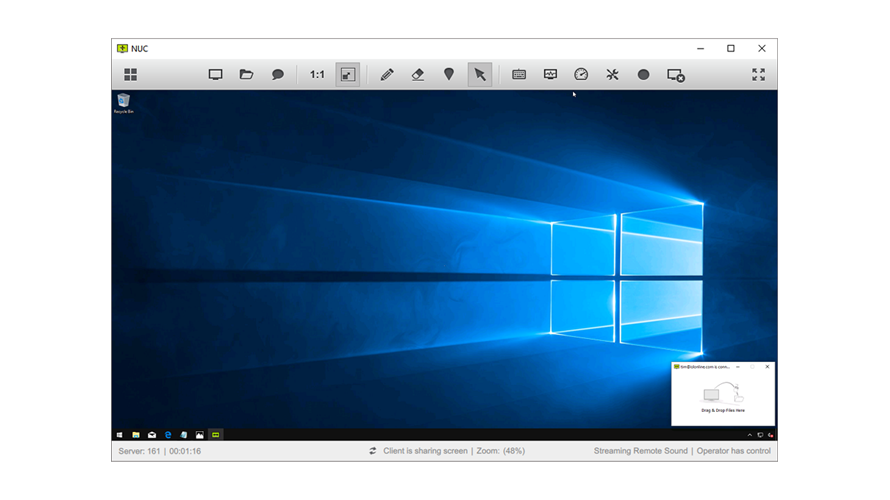Select the pencil annotation tool

click(387, 75)
